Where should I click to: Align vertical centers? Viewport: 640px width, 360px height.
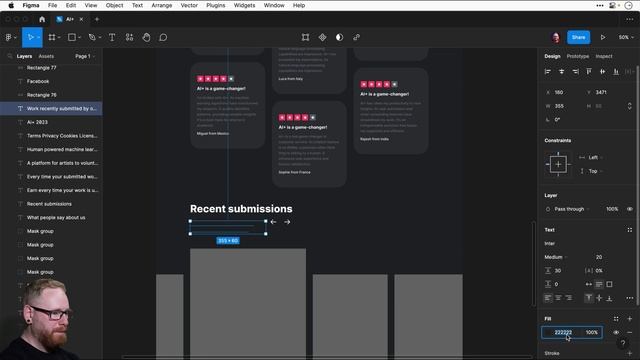[602, 72]
